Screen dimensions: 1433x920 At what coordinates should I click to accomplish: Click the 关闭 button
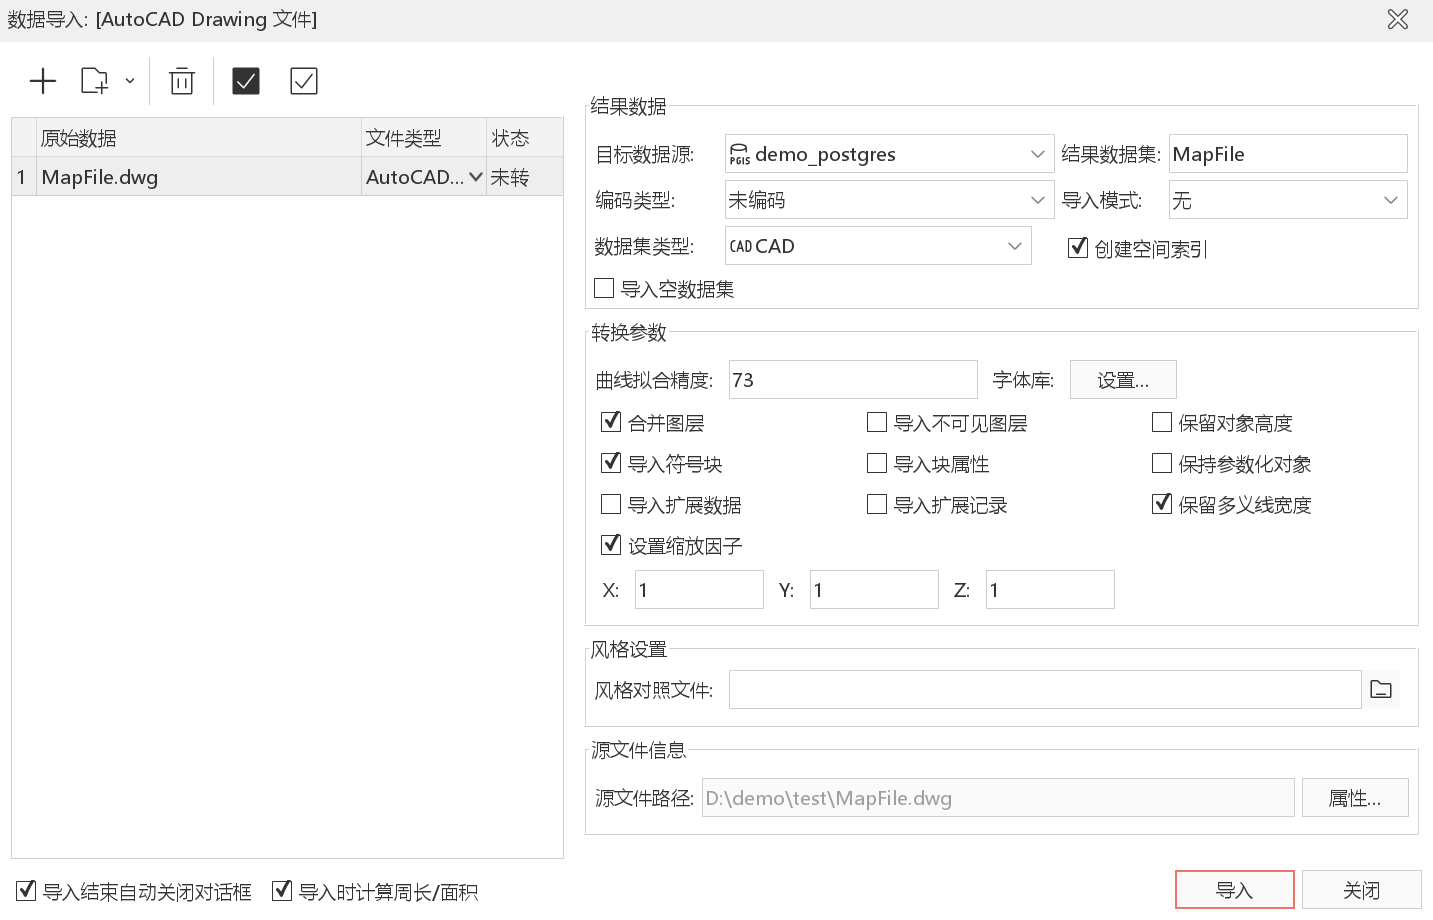[1362, 890]
